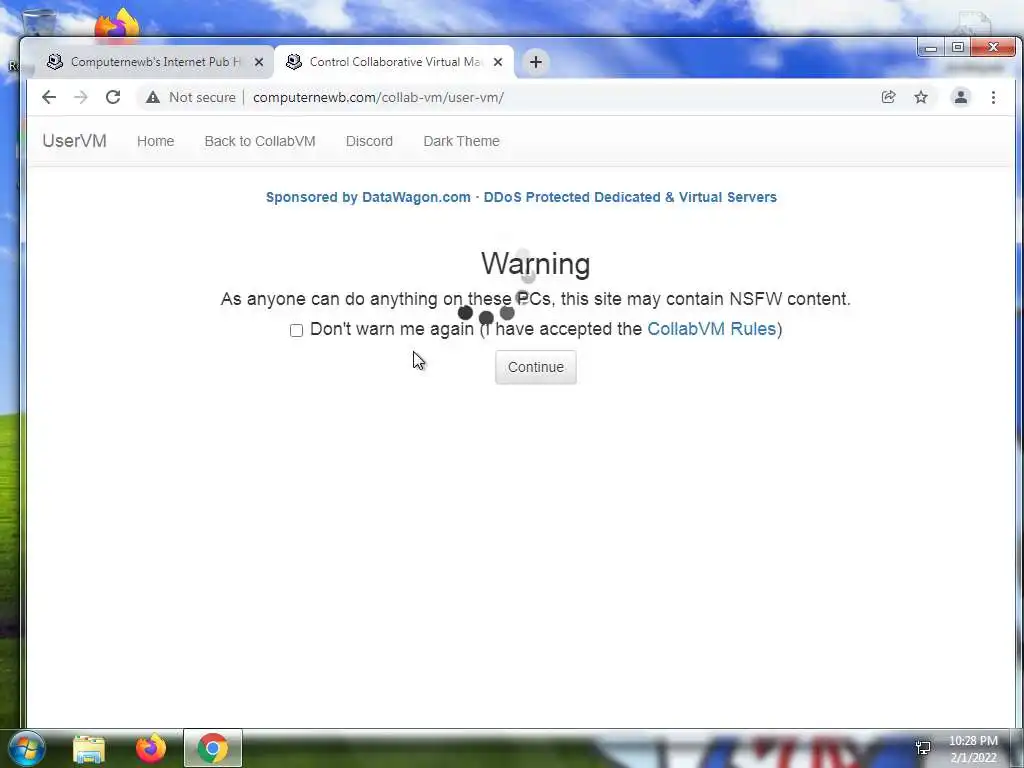Reload the page with the refresh icon
Image resolution: width=1024 pixels, height=768 pixels.
pyautogui.click(x=113, y=97)
